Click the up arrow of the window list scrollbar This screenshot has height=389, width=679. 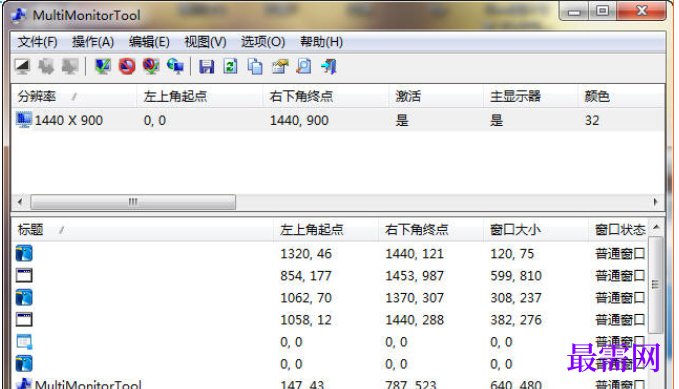656,227
